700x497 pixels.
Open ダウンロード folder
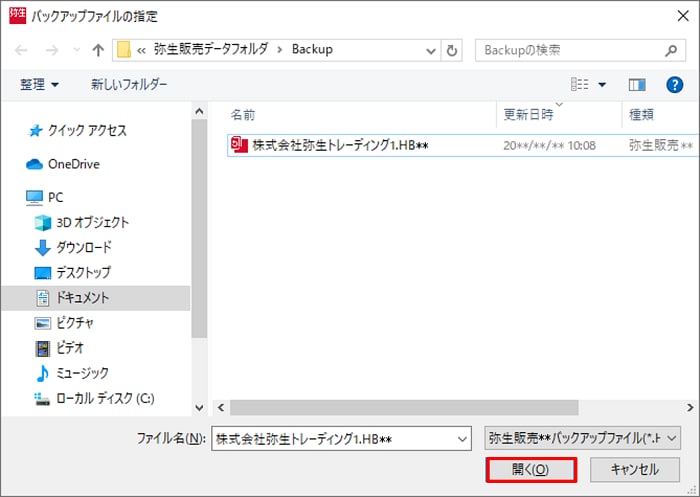click(84, 247)
